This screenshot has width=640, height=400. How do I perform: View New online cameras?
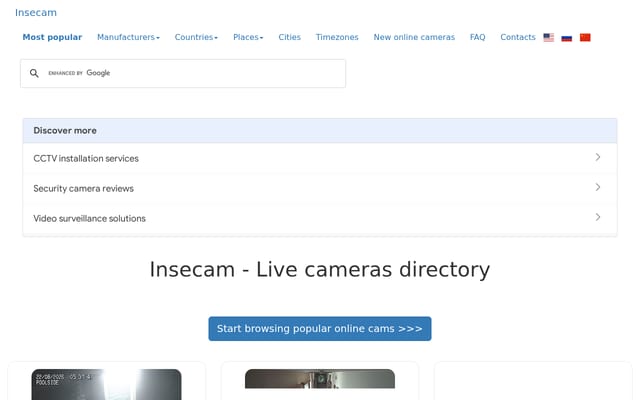[414, 37]
